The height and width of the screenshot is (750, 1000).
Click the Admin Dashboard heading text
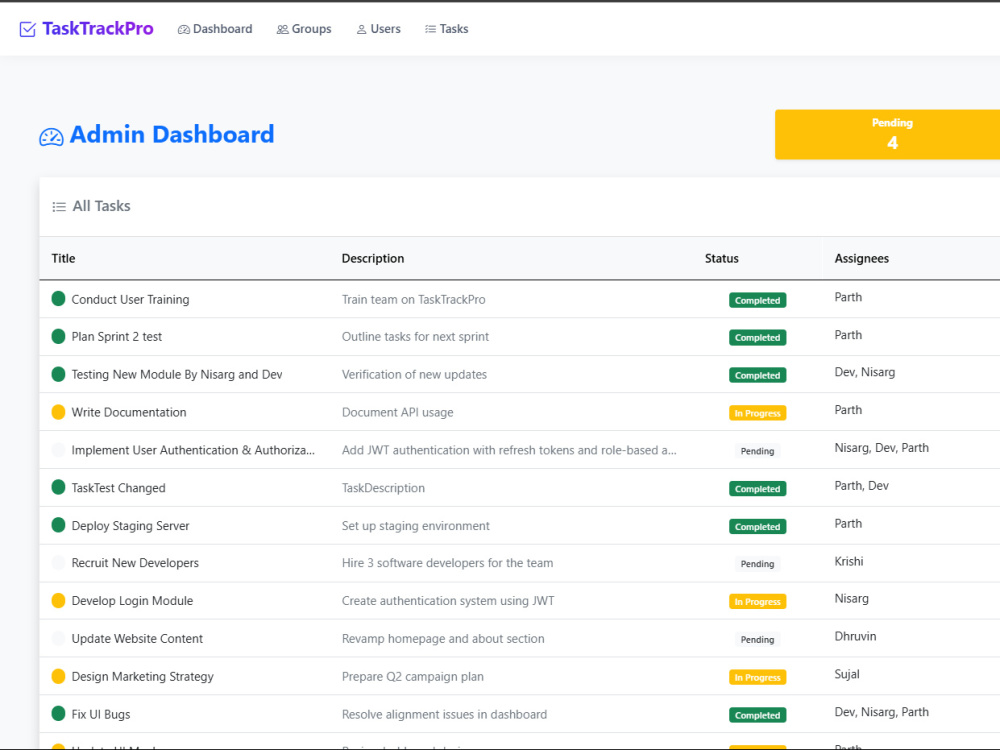[172, 135]
